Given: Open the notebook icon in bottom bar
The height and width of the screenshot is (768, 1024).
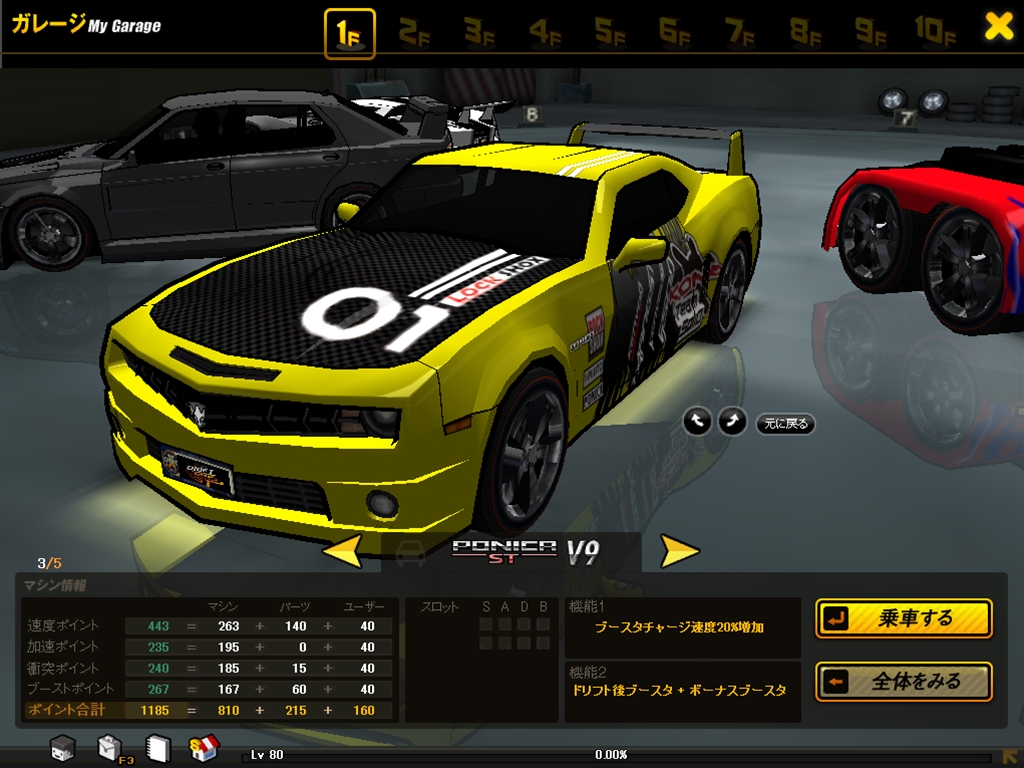Looking at the screenshot, I should [157, 748].
